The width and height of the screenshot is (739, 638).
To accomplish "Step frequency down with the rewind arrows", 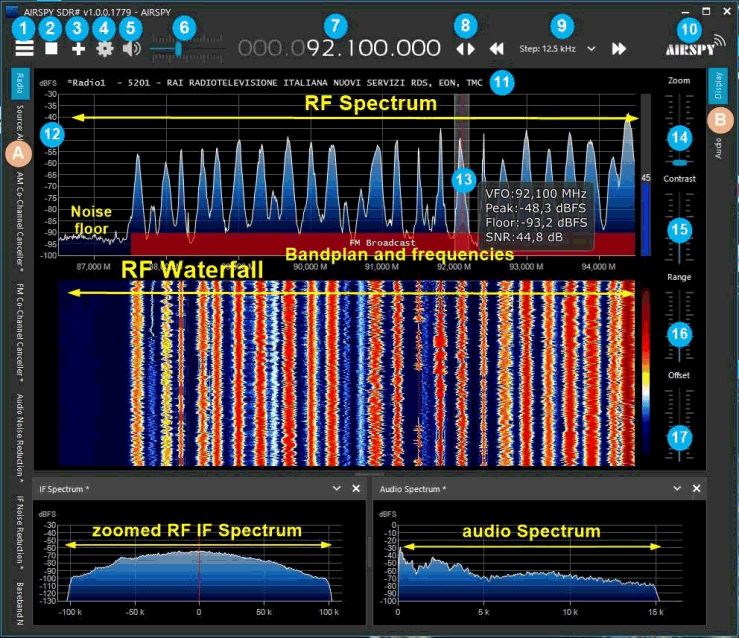I will (496, 48).
